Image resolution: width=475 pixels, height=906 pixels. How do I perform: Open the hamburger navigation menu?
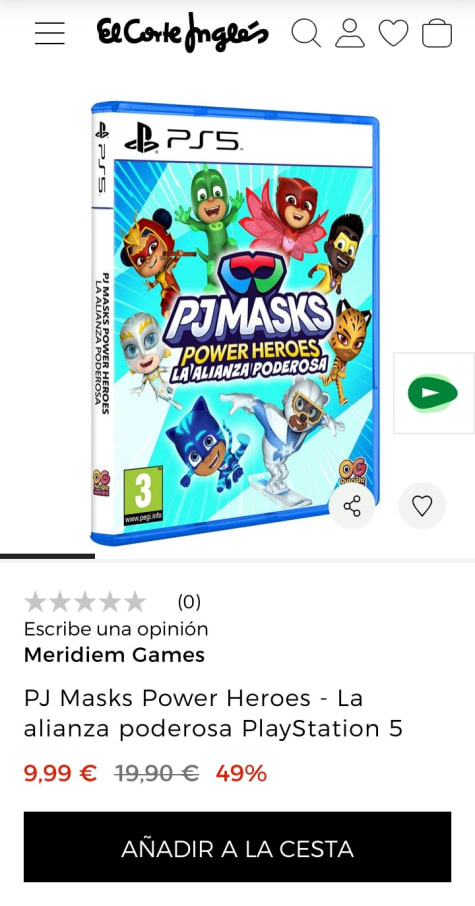50,33
